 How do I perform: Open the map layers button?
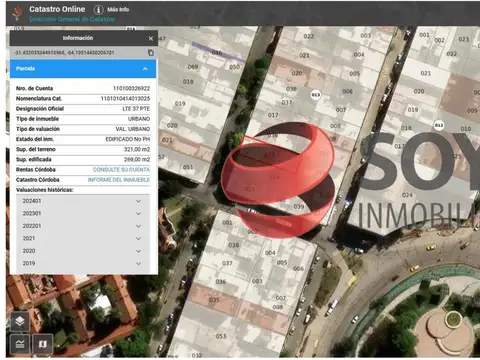[x=20, y=321]
